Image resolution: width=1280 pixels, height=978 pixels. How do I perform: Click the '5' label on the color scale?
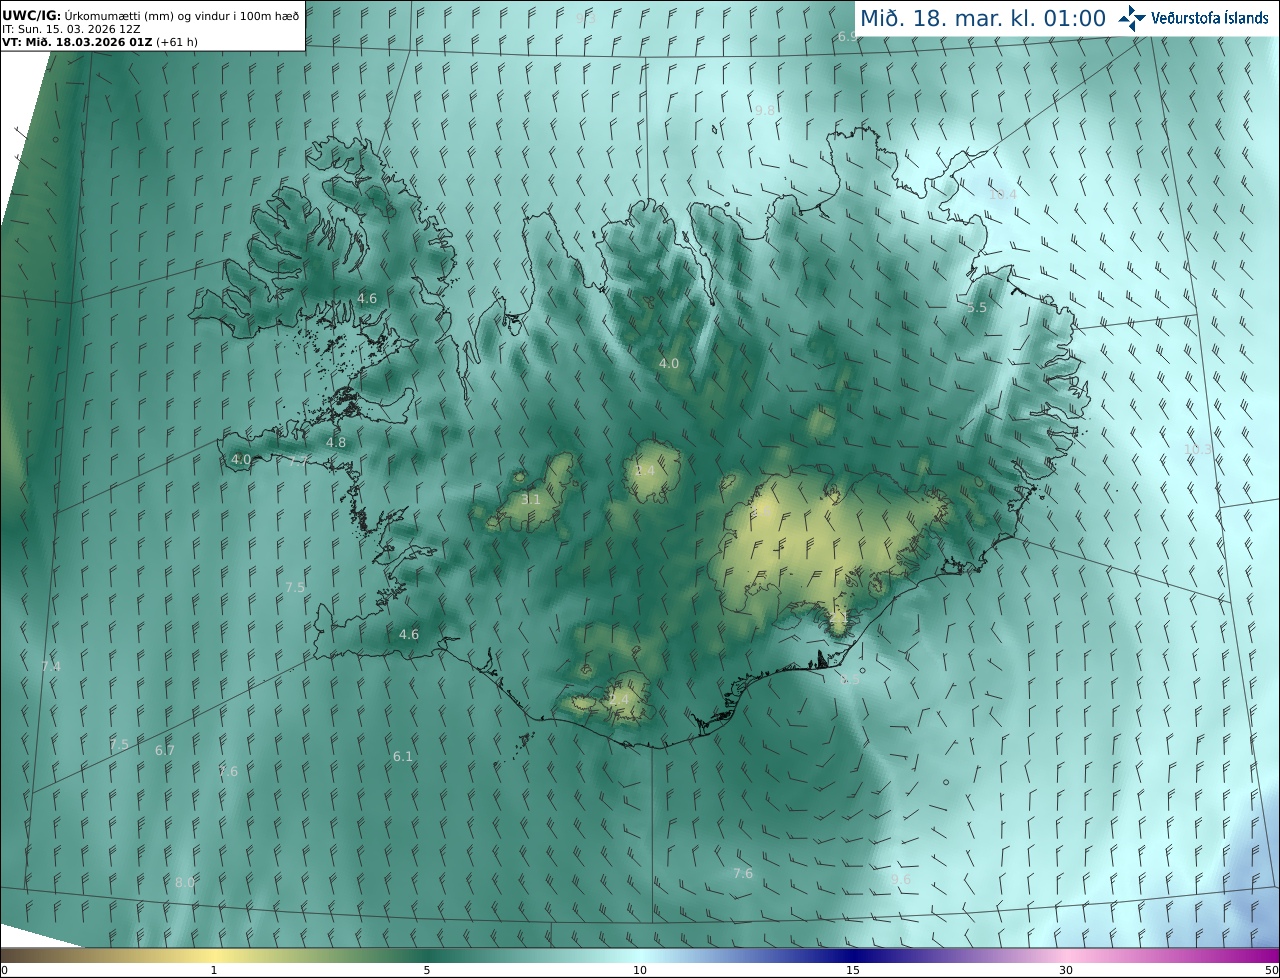(427, 970)
